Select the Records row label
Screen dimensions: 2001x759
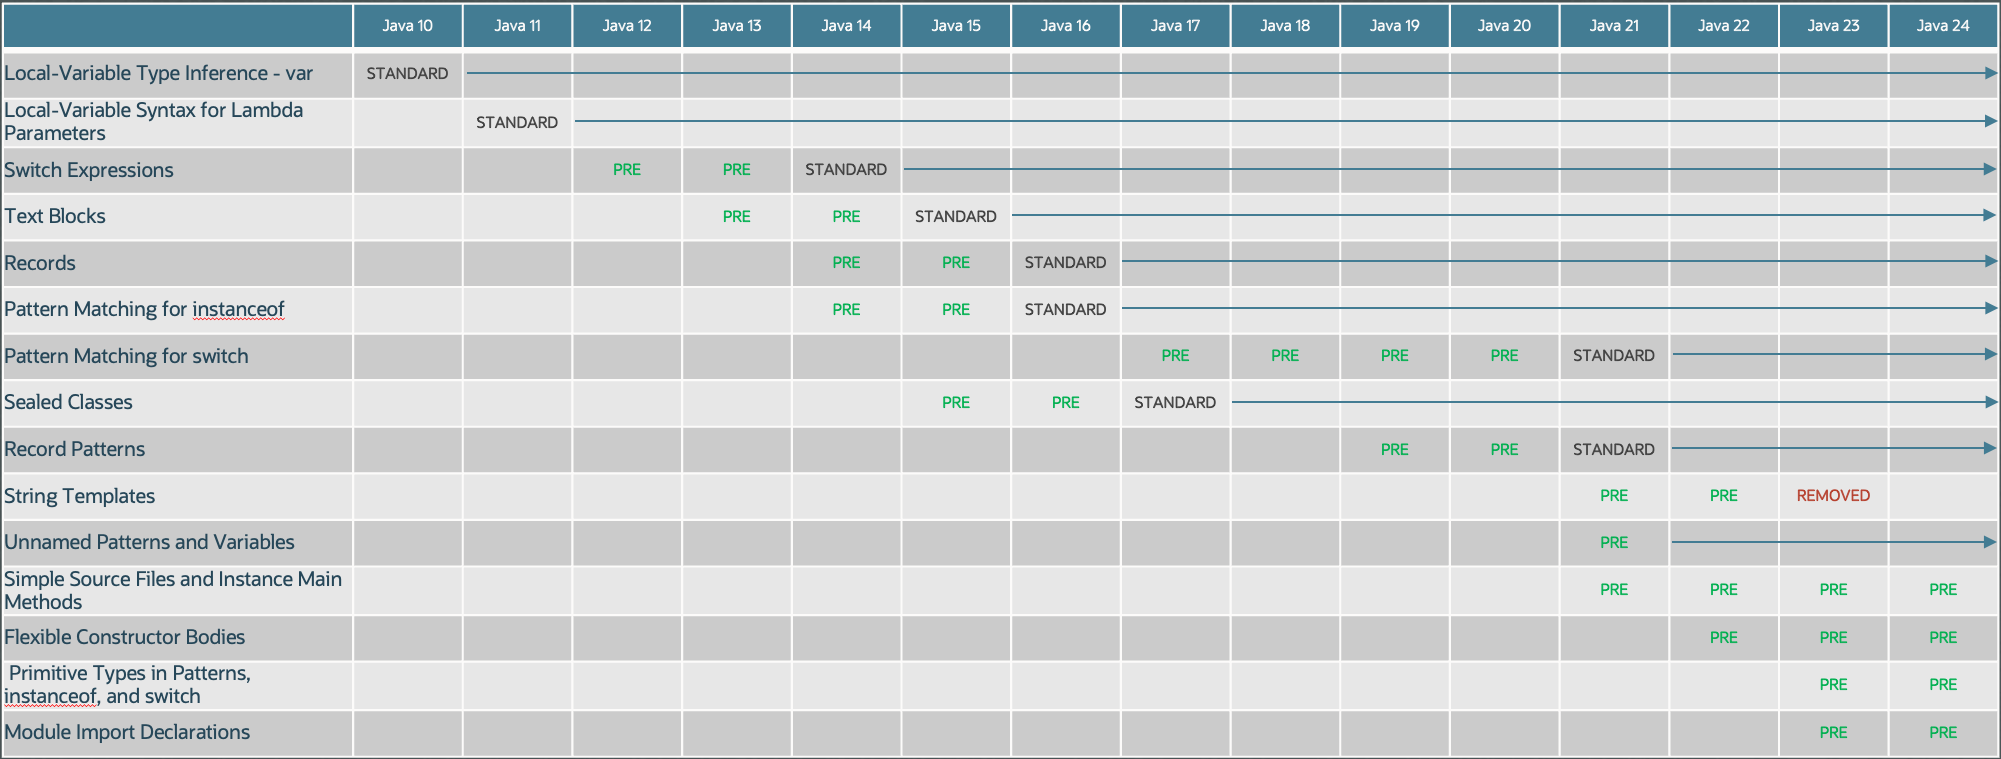coord(40,263)
